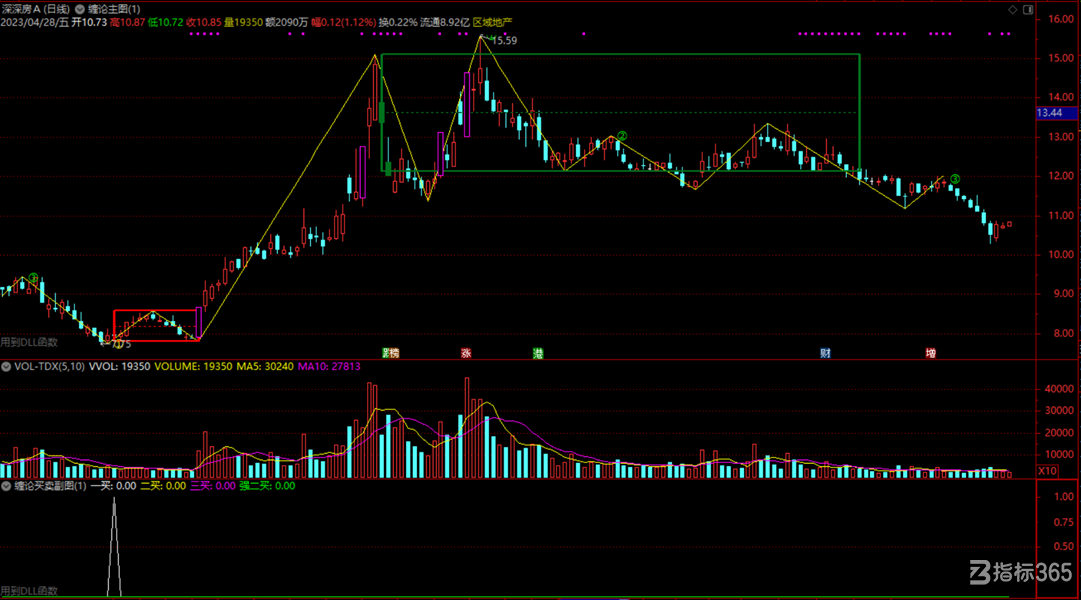
Task: Open the VOL-TDX indicator dropdown arrow
Action: pyautogui.click(x=6, y=367)
